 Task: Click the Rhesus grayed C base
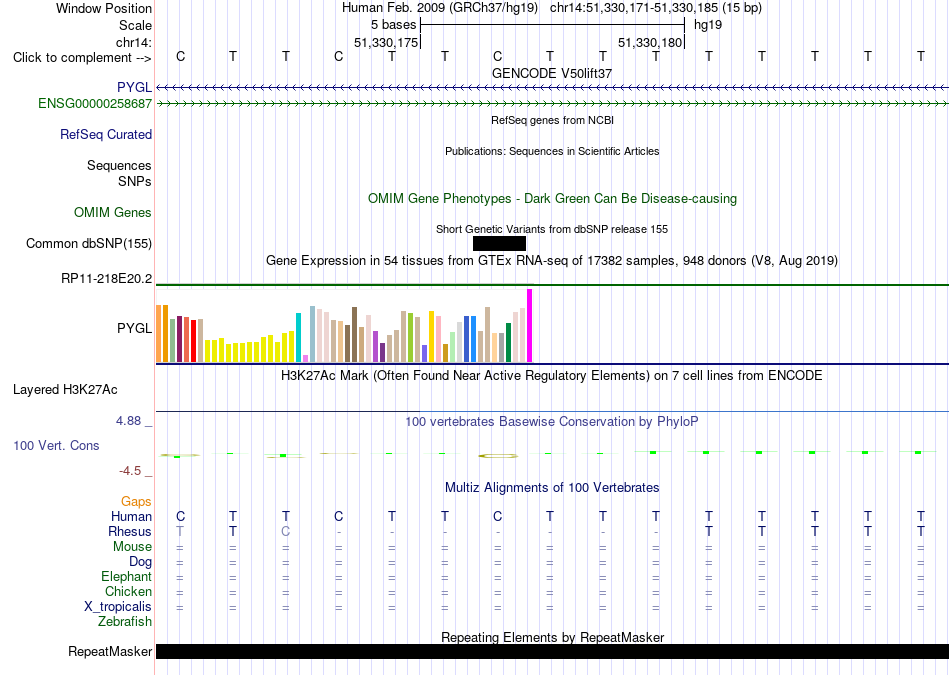286,531
